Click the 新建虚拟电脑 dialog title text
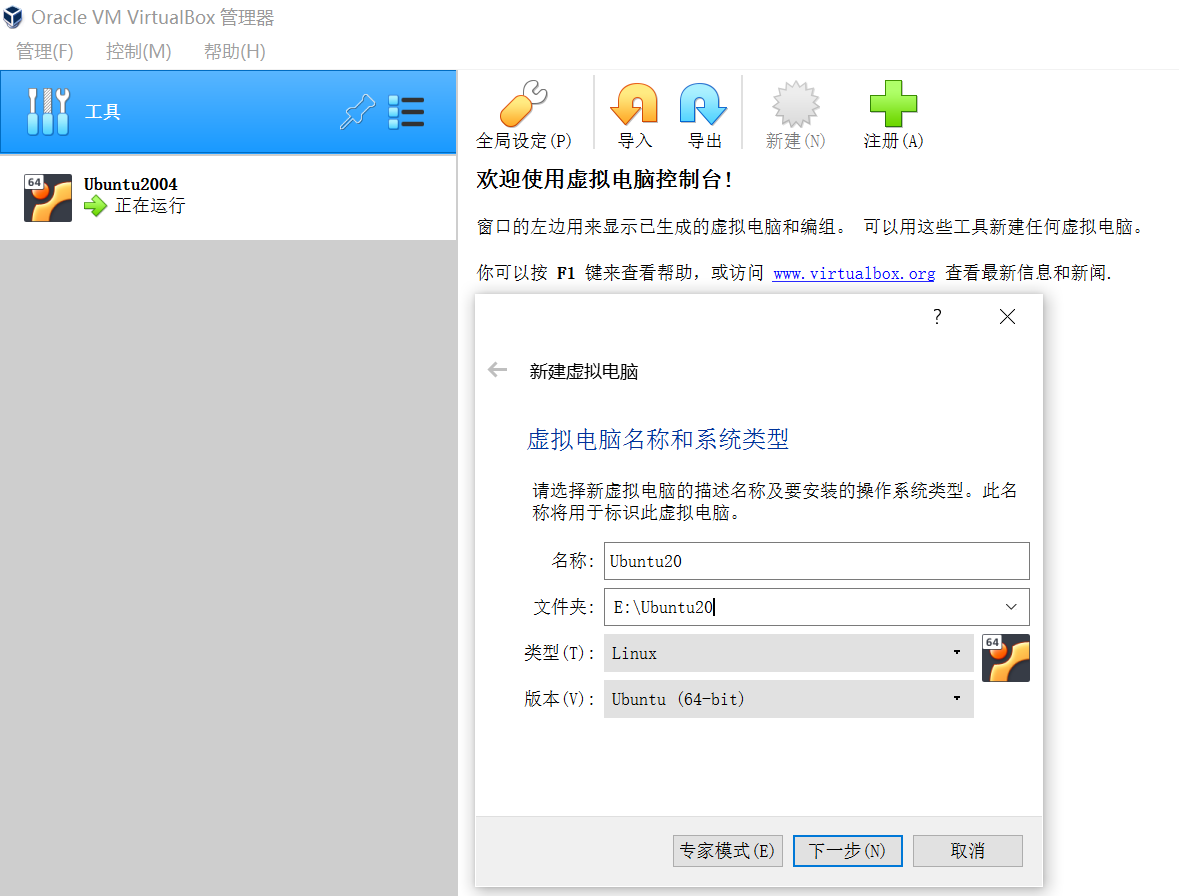 click(x=583, y=371)
